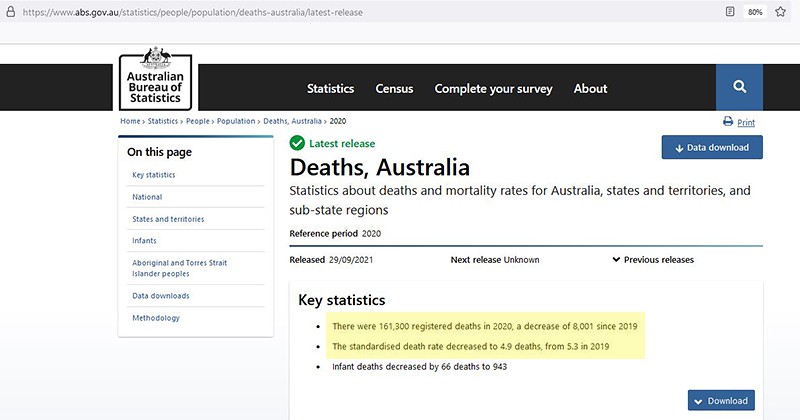
Task: Click the browser bookmark star icon
Action: (x=781, y=12)
